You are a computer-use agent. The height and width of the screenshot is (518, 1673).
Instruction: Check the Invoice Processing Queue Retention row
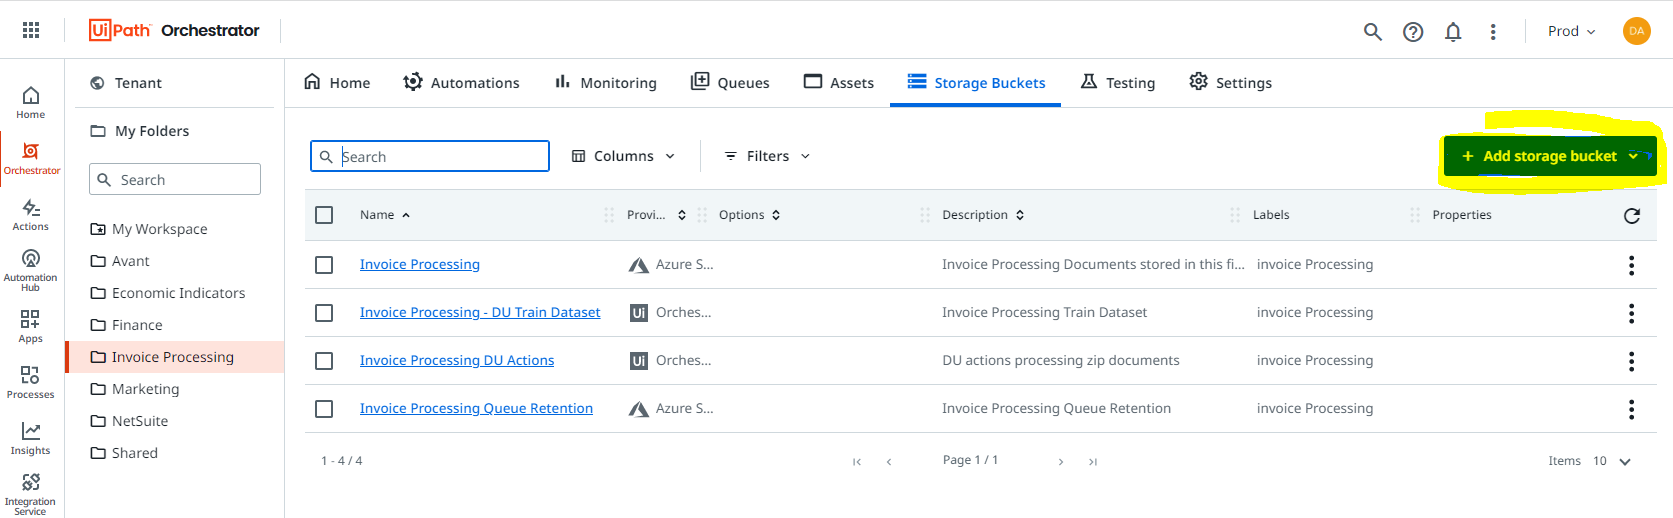[x=324, y=409]
